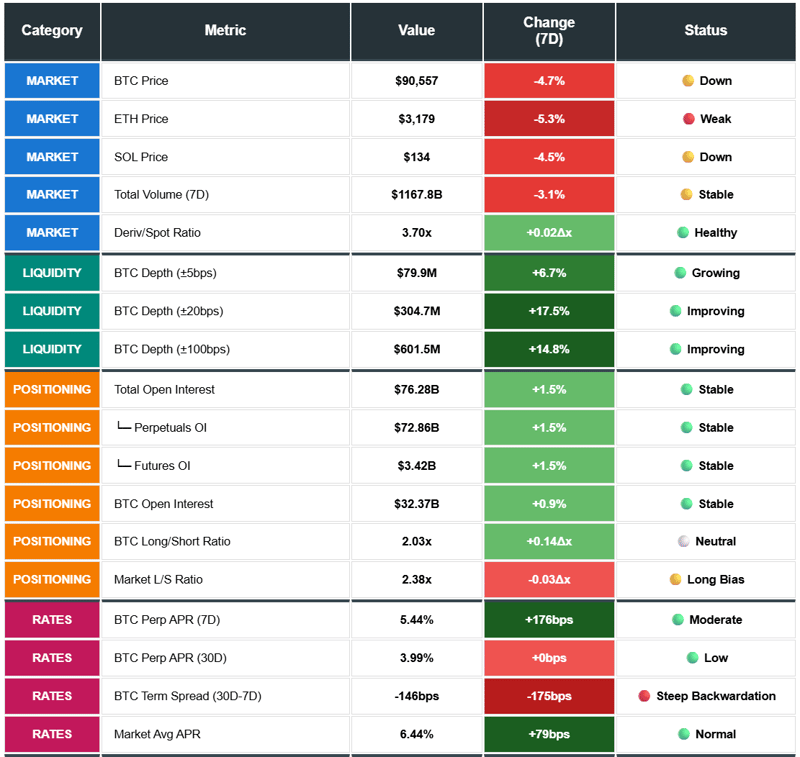The width and height of the screenshot is (800, 757).
Task: Open the Metric column header
Action: [x=224, y=31]
